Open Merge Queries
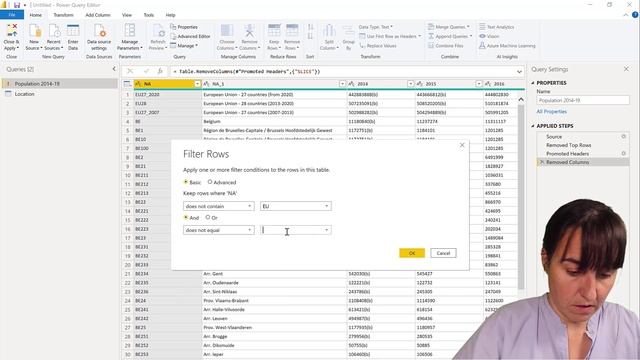The image size is (640, 360). click(x=449, y=27)
